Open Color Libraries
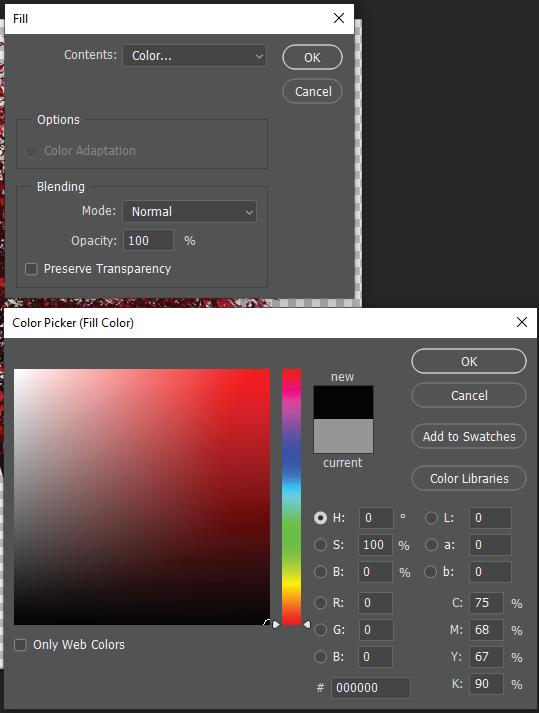 [469, 478]
